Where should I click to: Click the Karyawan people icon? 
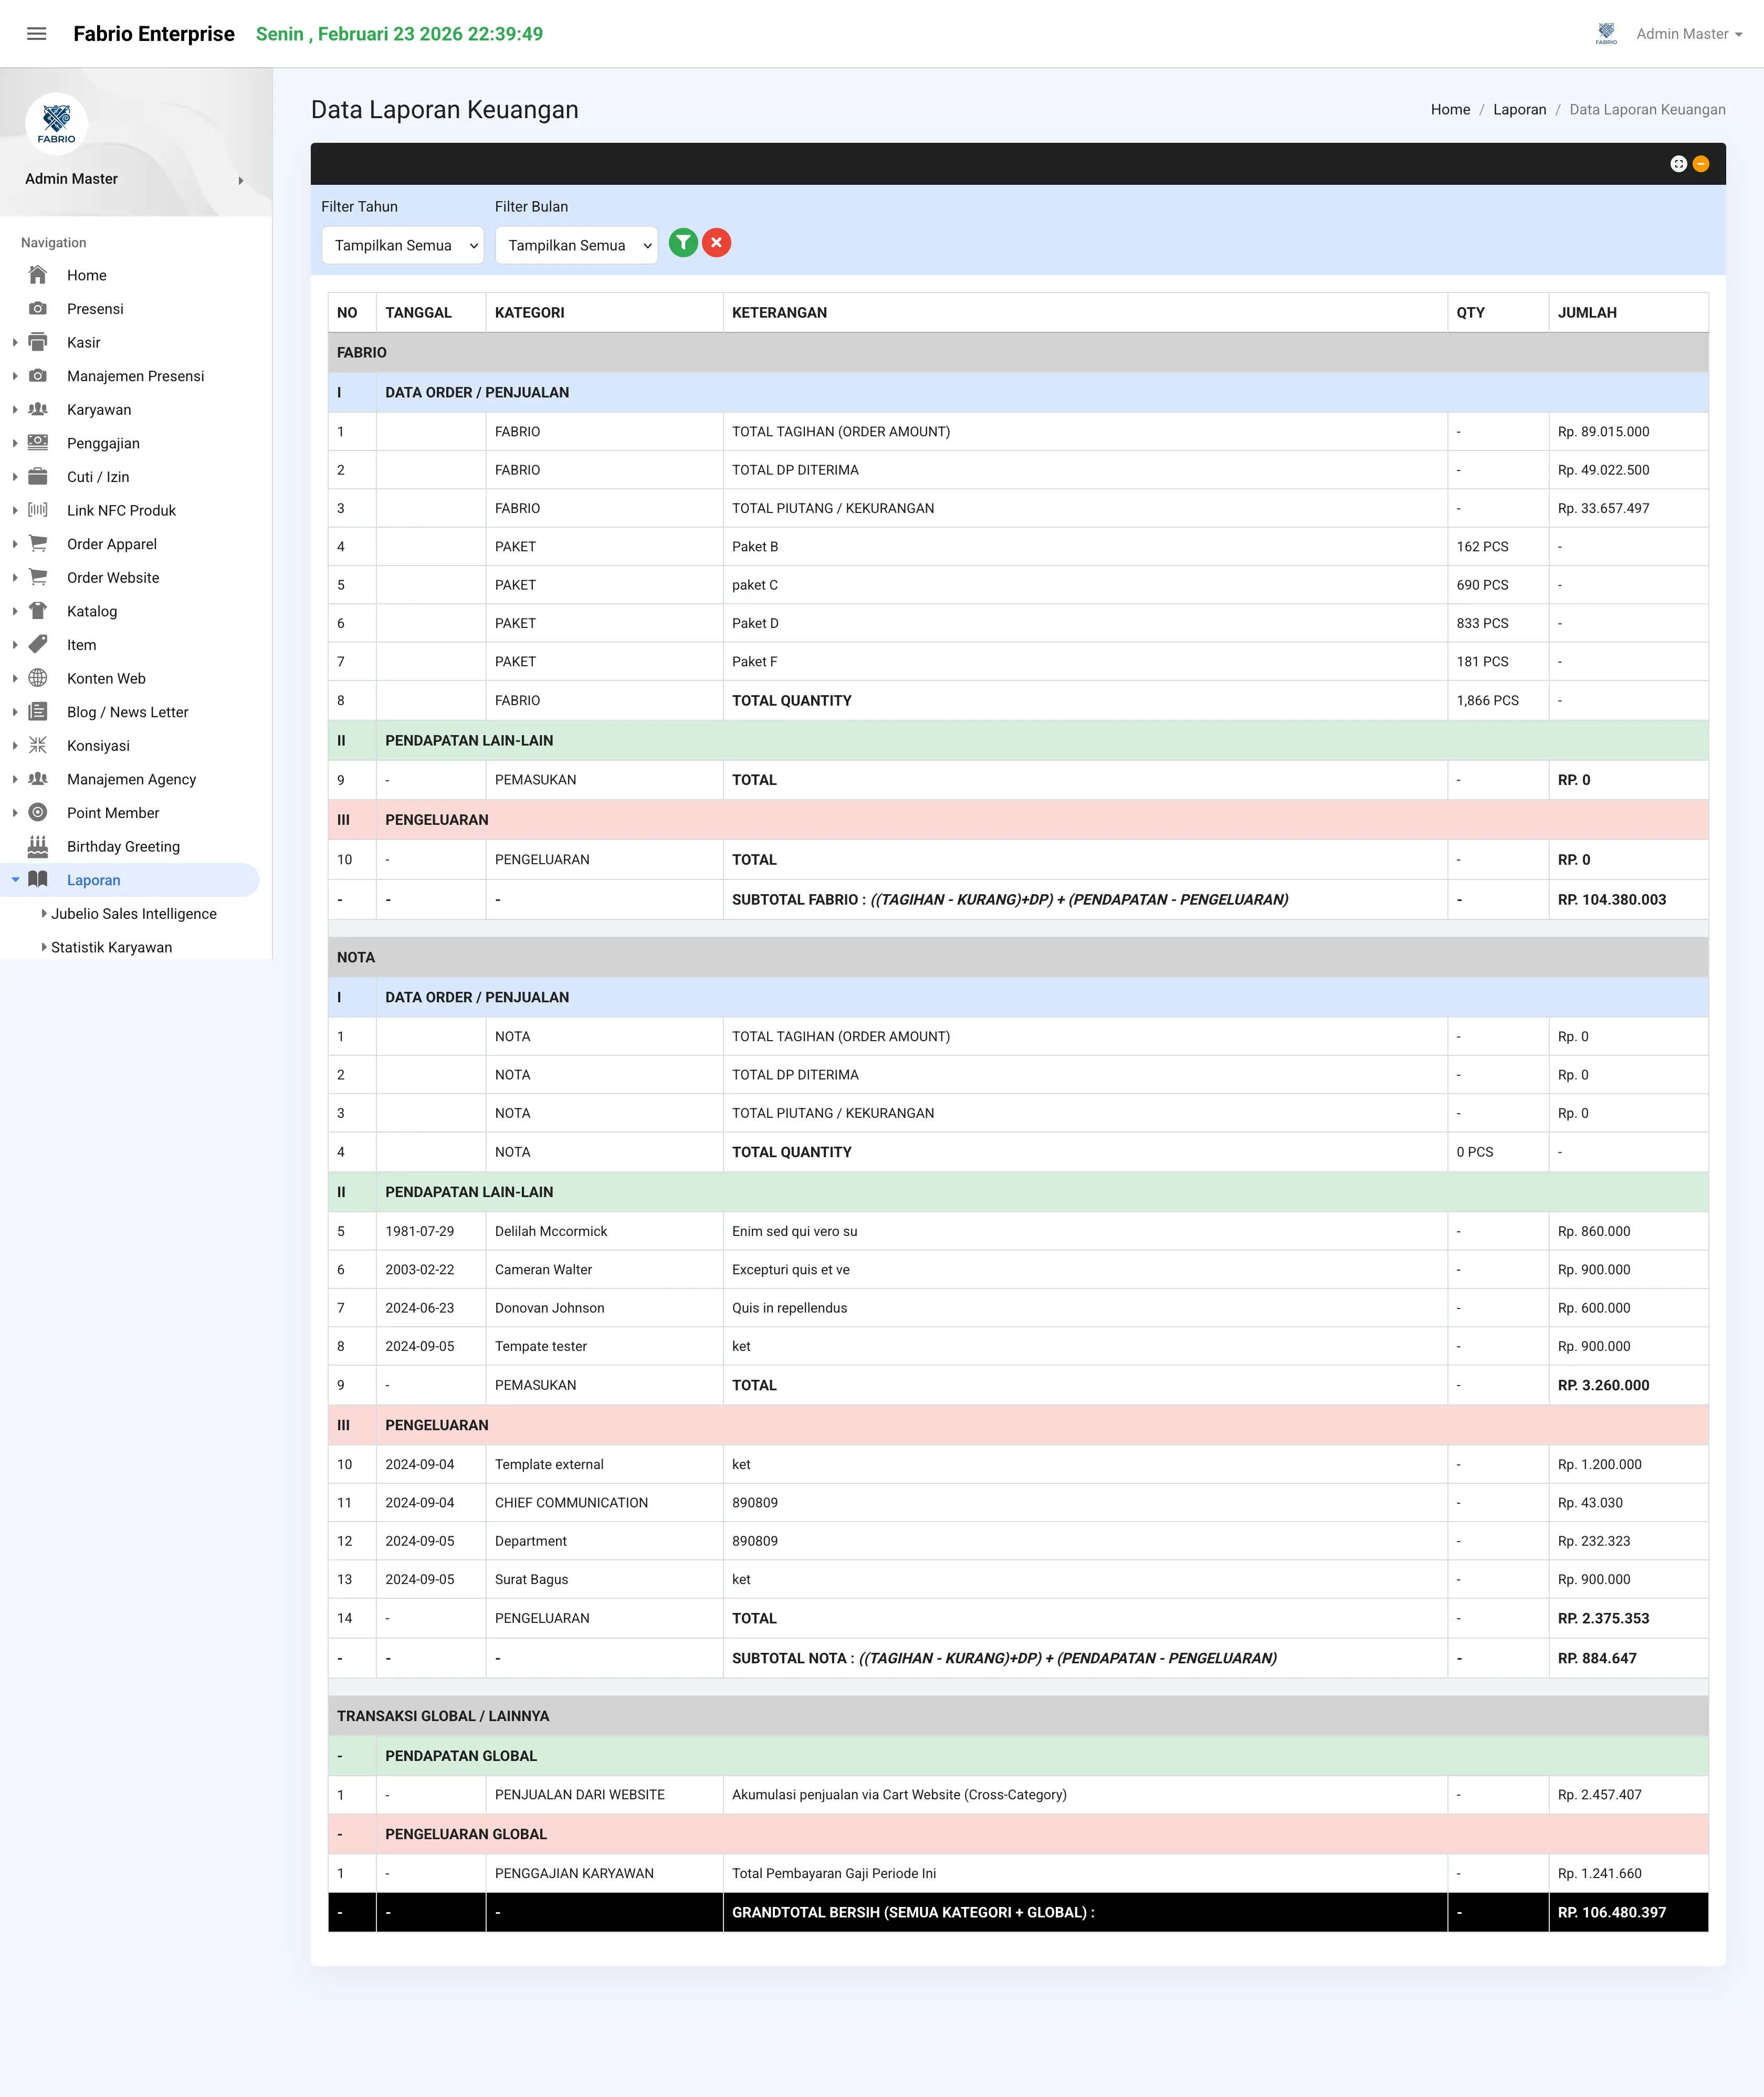click(38, 409)
